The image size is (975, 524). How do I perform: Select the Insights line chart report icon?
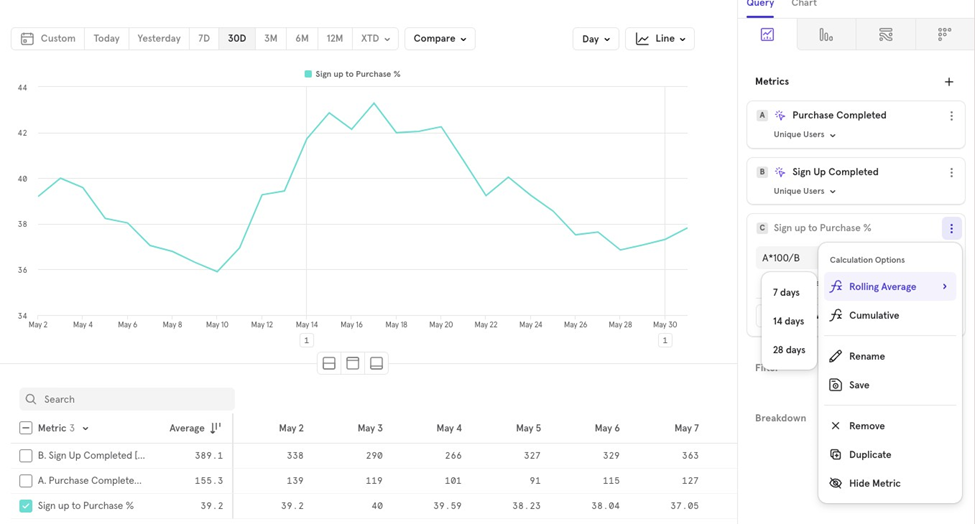[767, 35]
